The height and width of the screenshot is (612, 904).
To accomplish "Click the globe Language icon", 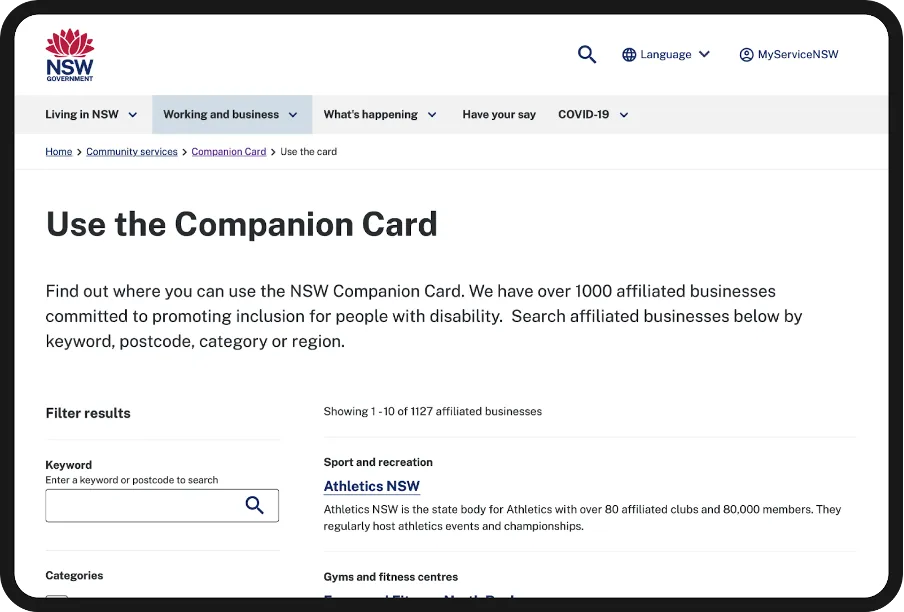I will tap(628, 54).
